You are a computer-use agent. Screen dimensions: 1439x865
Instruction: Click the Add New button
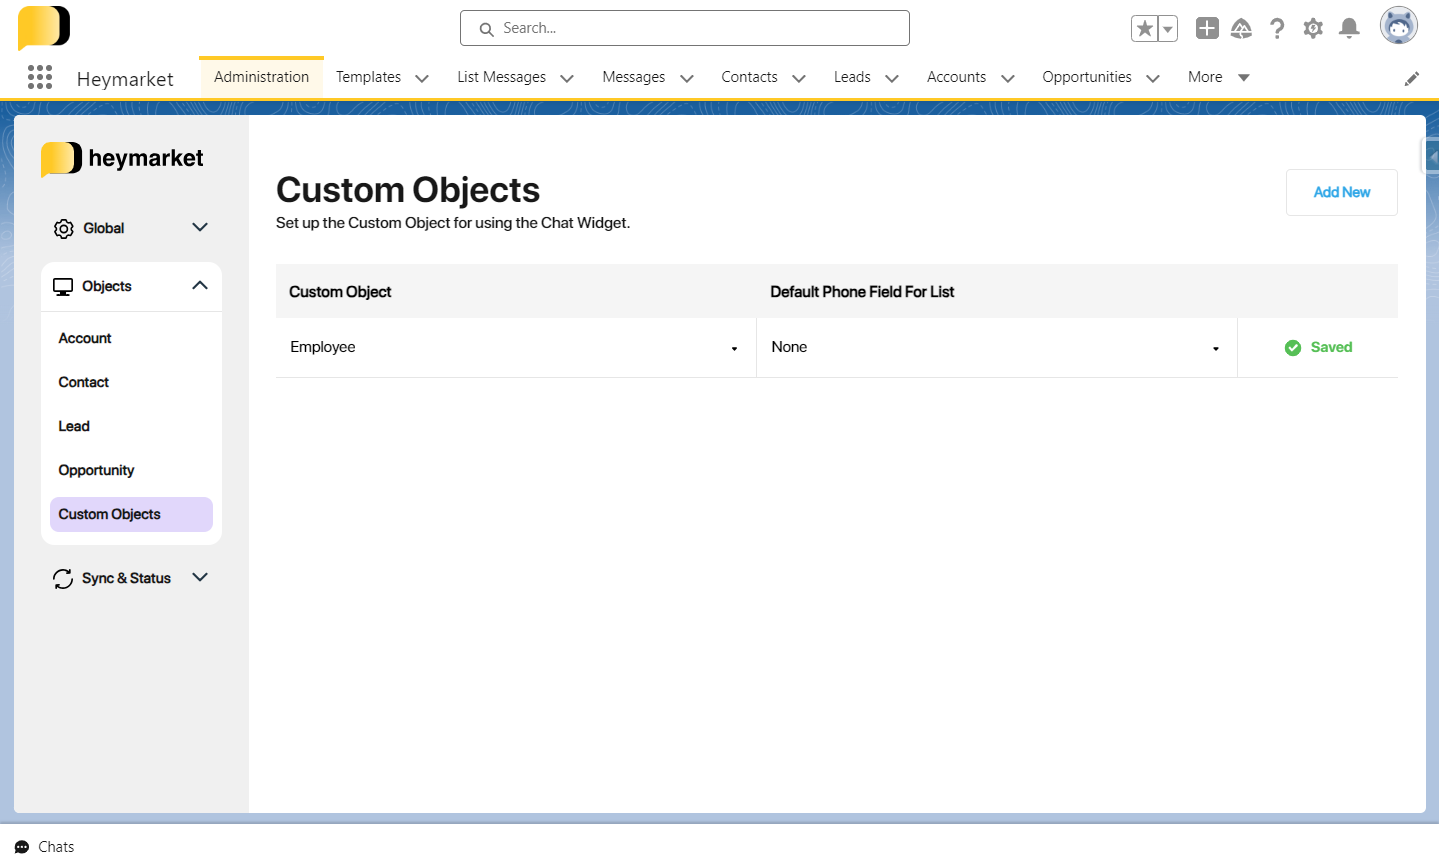[1341, 192]
